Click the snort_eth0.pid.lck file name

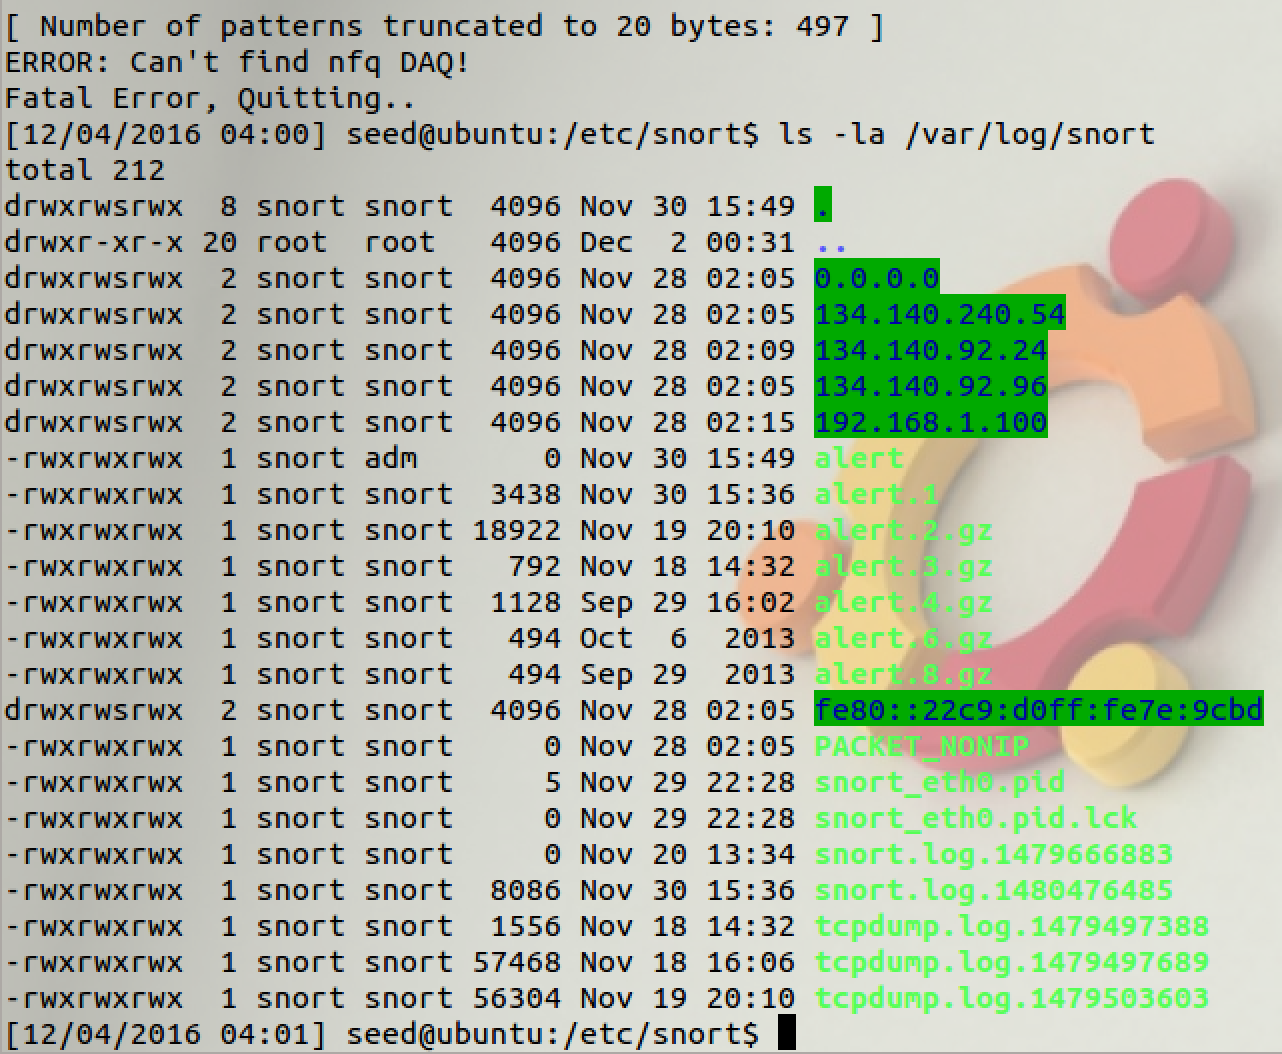click(975, 819)
